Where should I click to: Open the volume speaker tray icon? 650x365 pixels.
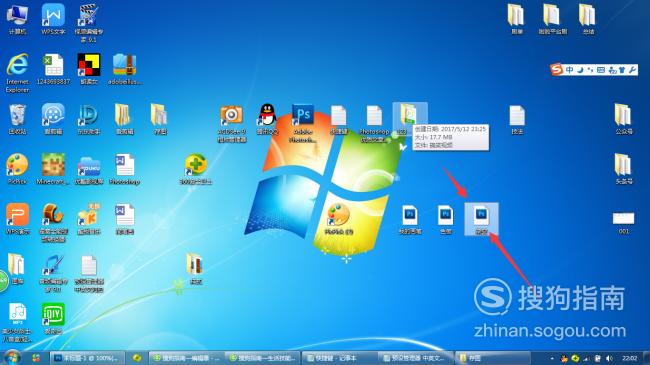(x=609, y=358)
